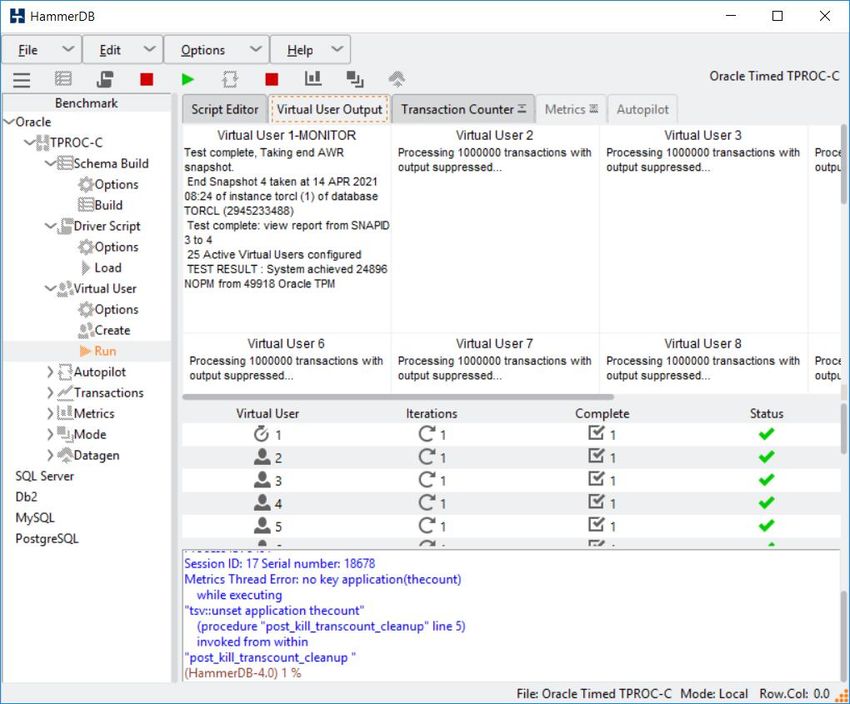Select Db2 in benchmark tree
The image size is (850, 704).
coord(27,496)
